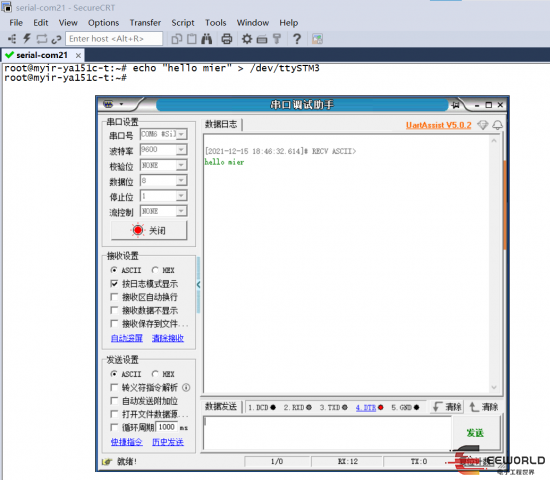This screenshot has height=480, width=550.
Task: Click the 5.GND signal indicator
Action: pos(405,407)
